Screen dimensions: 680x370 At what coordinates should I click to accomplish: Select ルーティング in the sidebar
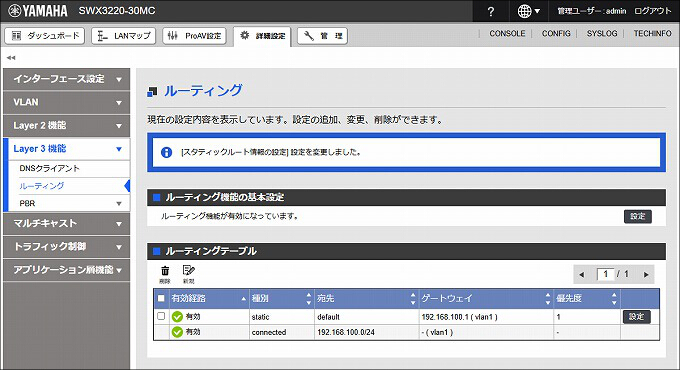tap(42, 186)
